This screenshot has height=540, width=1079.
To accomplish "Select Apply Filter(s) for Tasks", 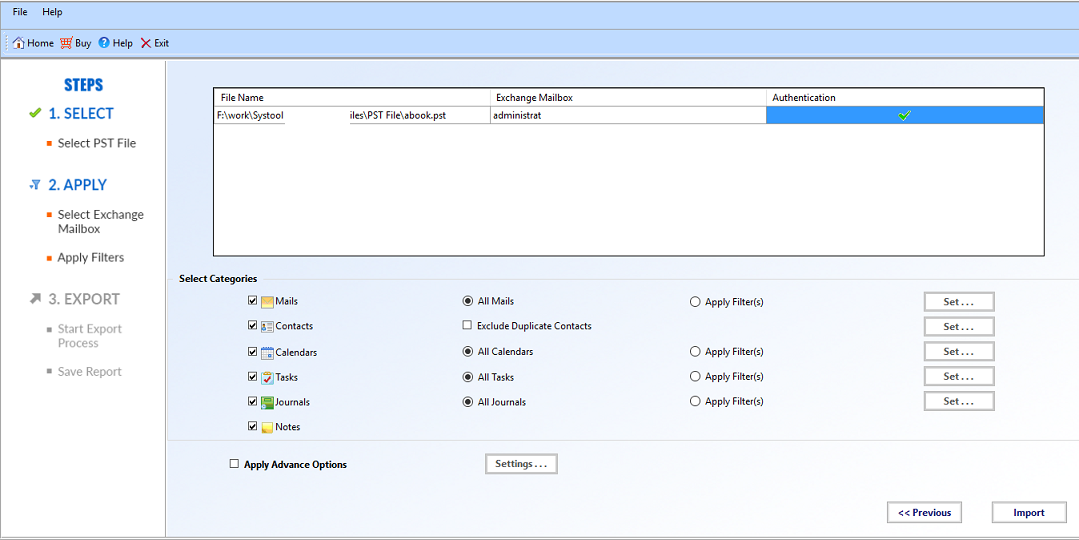I will click(x=695, y=376).
